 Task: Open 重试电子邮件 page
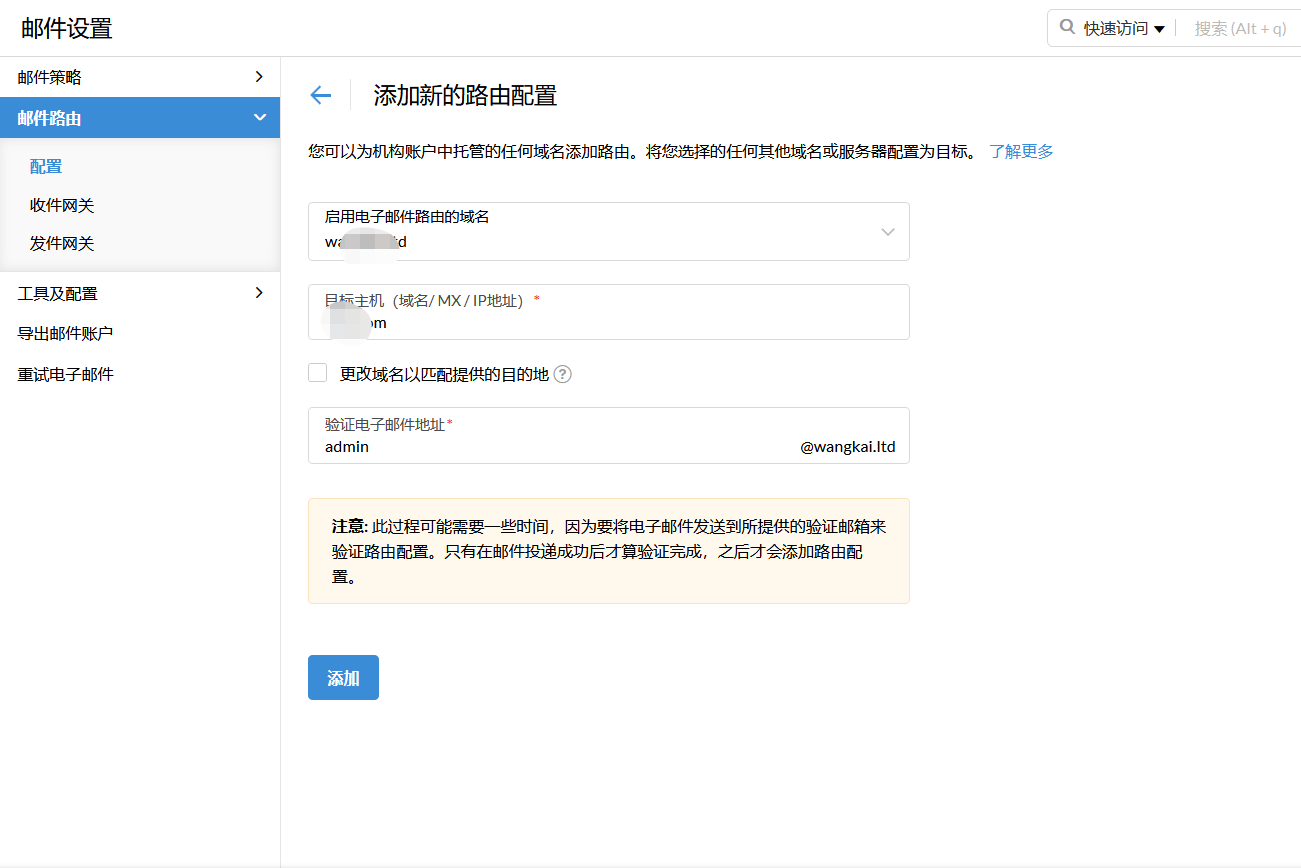[x=65, y=374]
